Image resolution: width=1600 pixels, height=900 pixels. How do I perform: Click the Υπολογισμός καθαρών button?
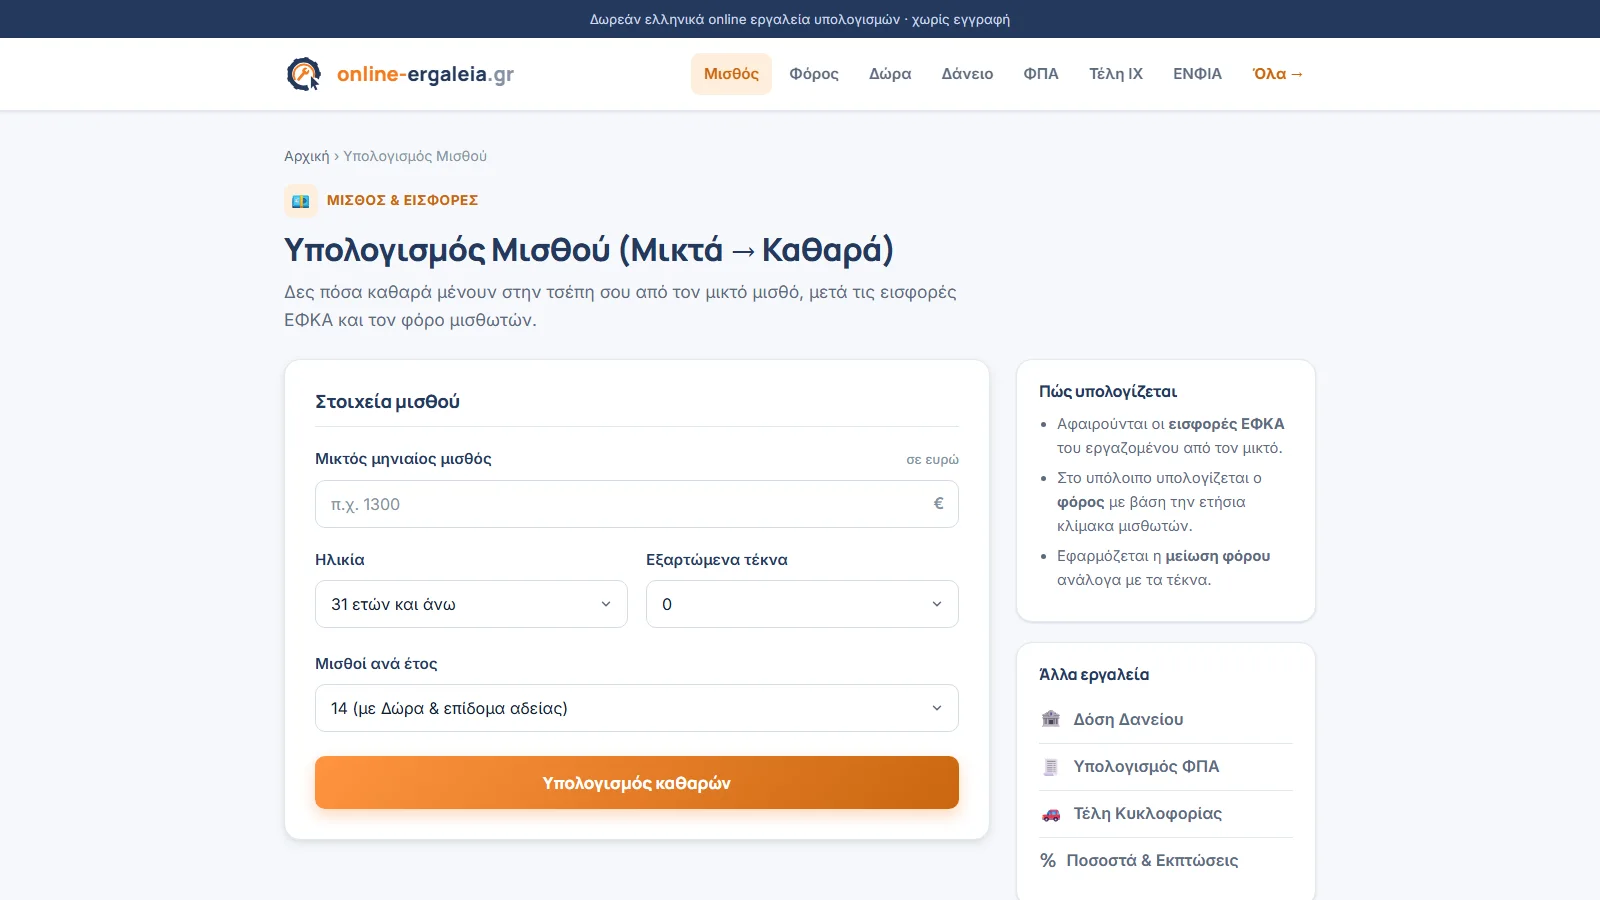coord(637,783)
